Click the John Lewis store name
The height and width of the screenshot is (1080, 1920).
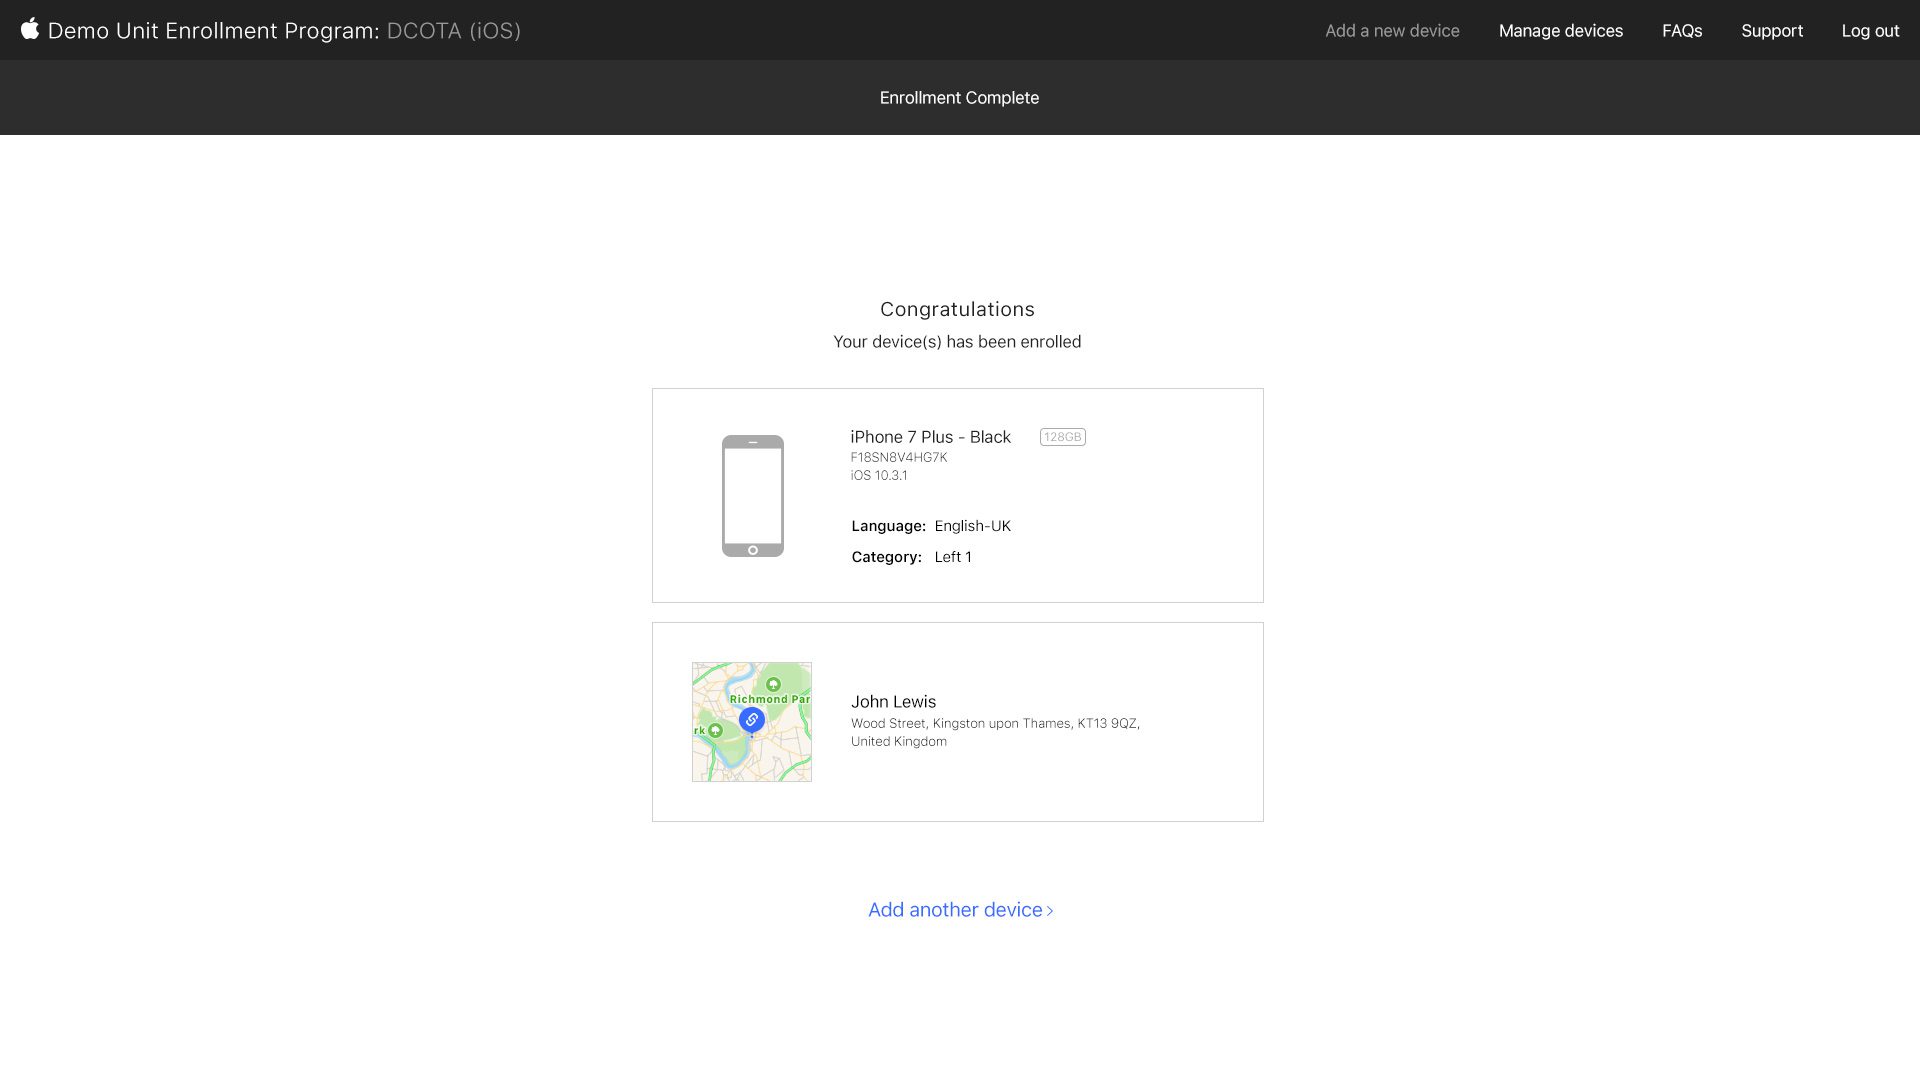tap(893, 702)
